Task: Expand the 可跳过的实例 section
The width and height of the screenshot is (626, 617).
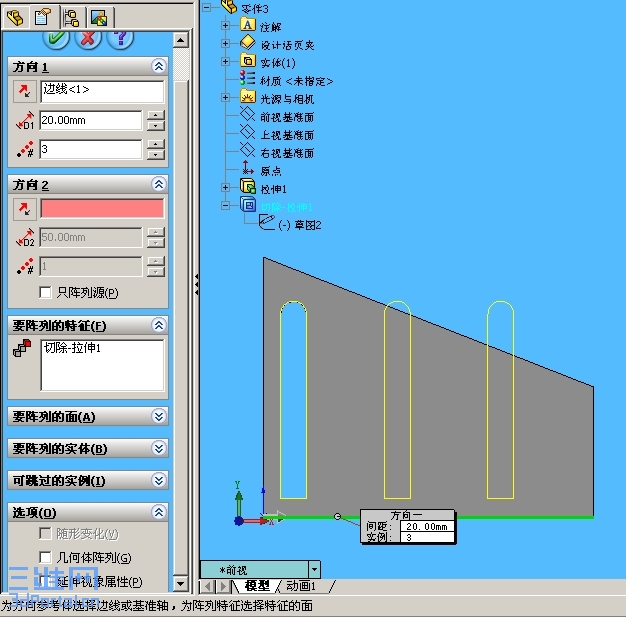Action: point(159,480)
